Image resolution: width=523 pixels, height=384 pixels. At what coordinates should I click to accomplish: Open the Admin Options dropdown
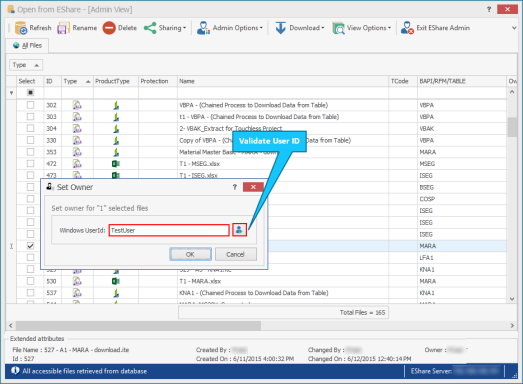[261, 28]
